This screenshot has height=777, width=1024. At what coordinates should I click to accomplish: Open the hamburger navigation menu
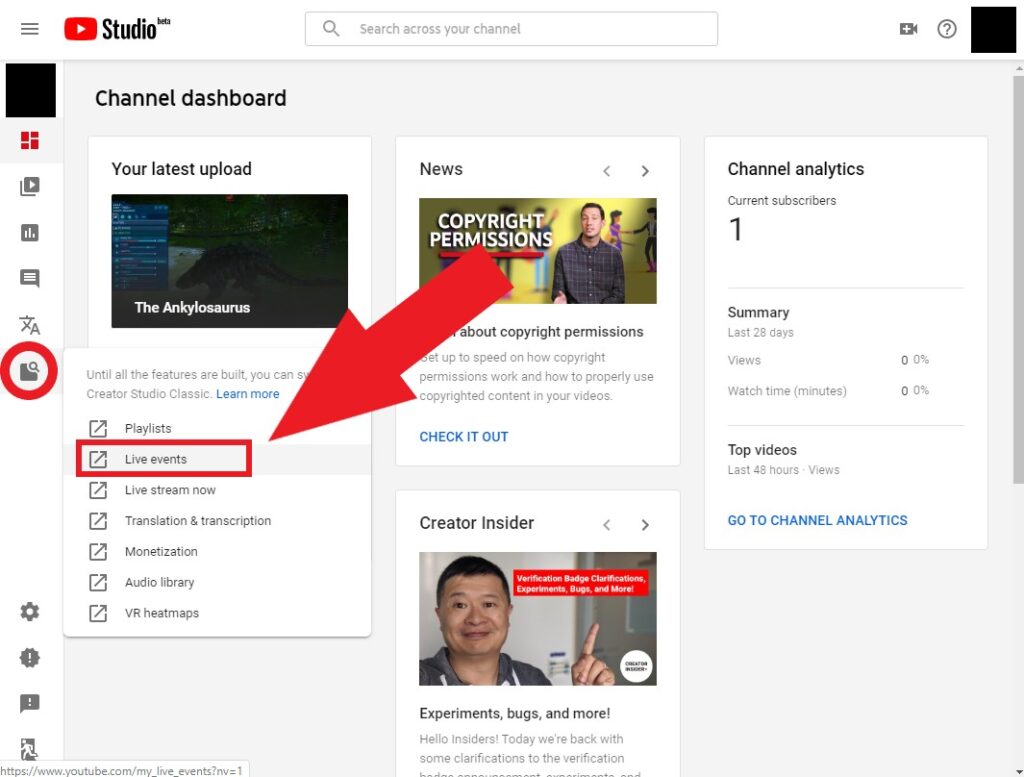click(x=30, y=29)
